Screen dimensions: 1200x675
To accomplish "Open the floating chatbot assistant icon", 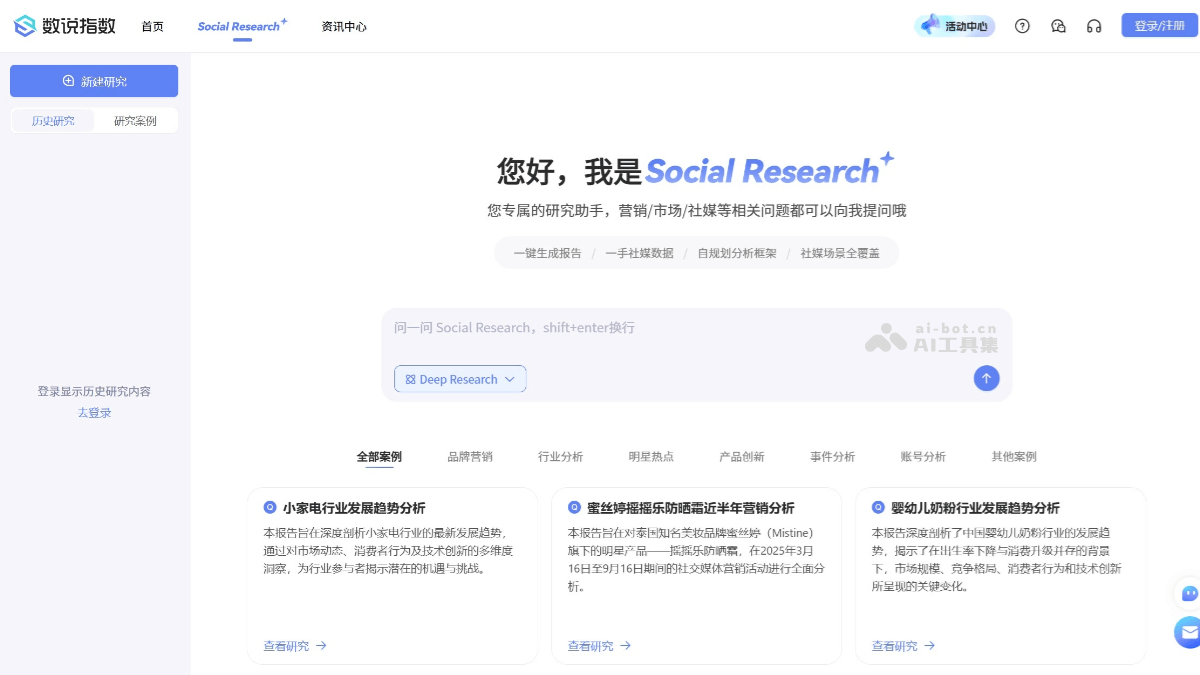I will click(1188, 593).
